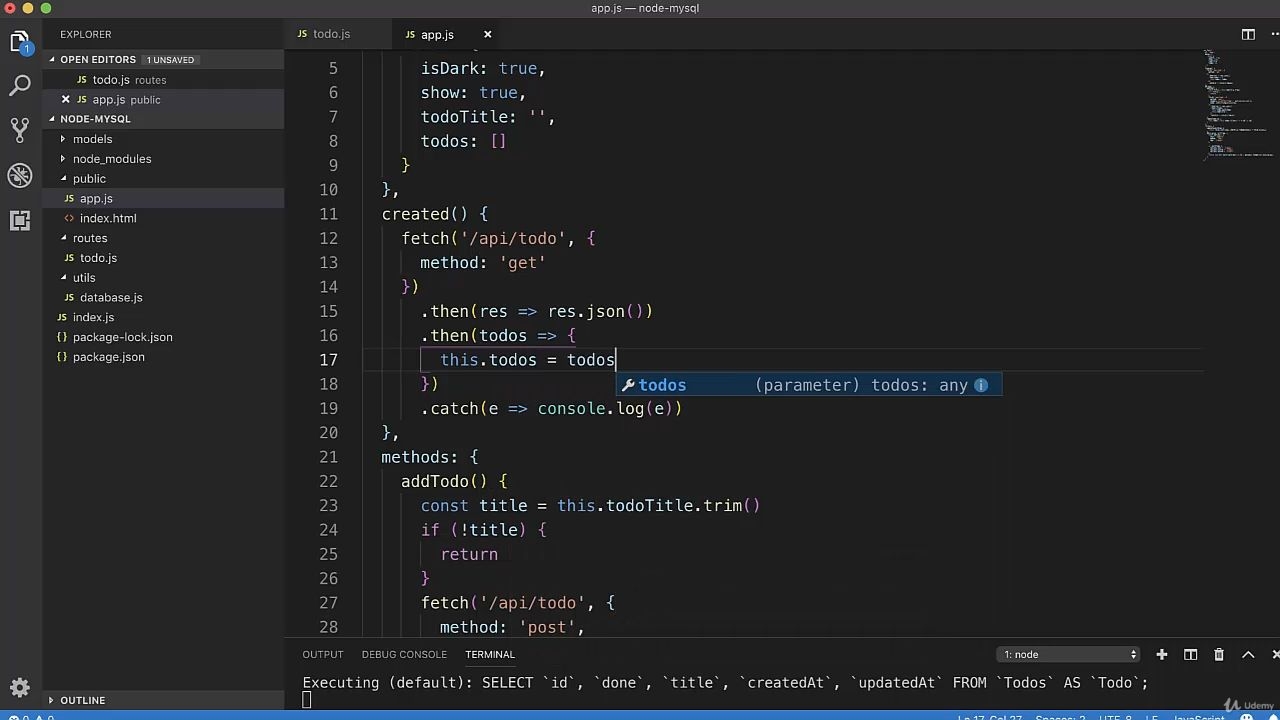Create a new terminal with plus icon
The height and width of the screenshot is (720, 1280).
click(x=1162, y=654)
